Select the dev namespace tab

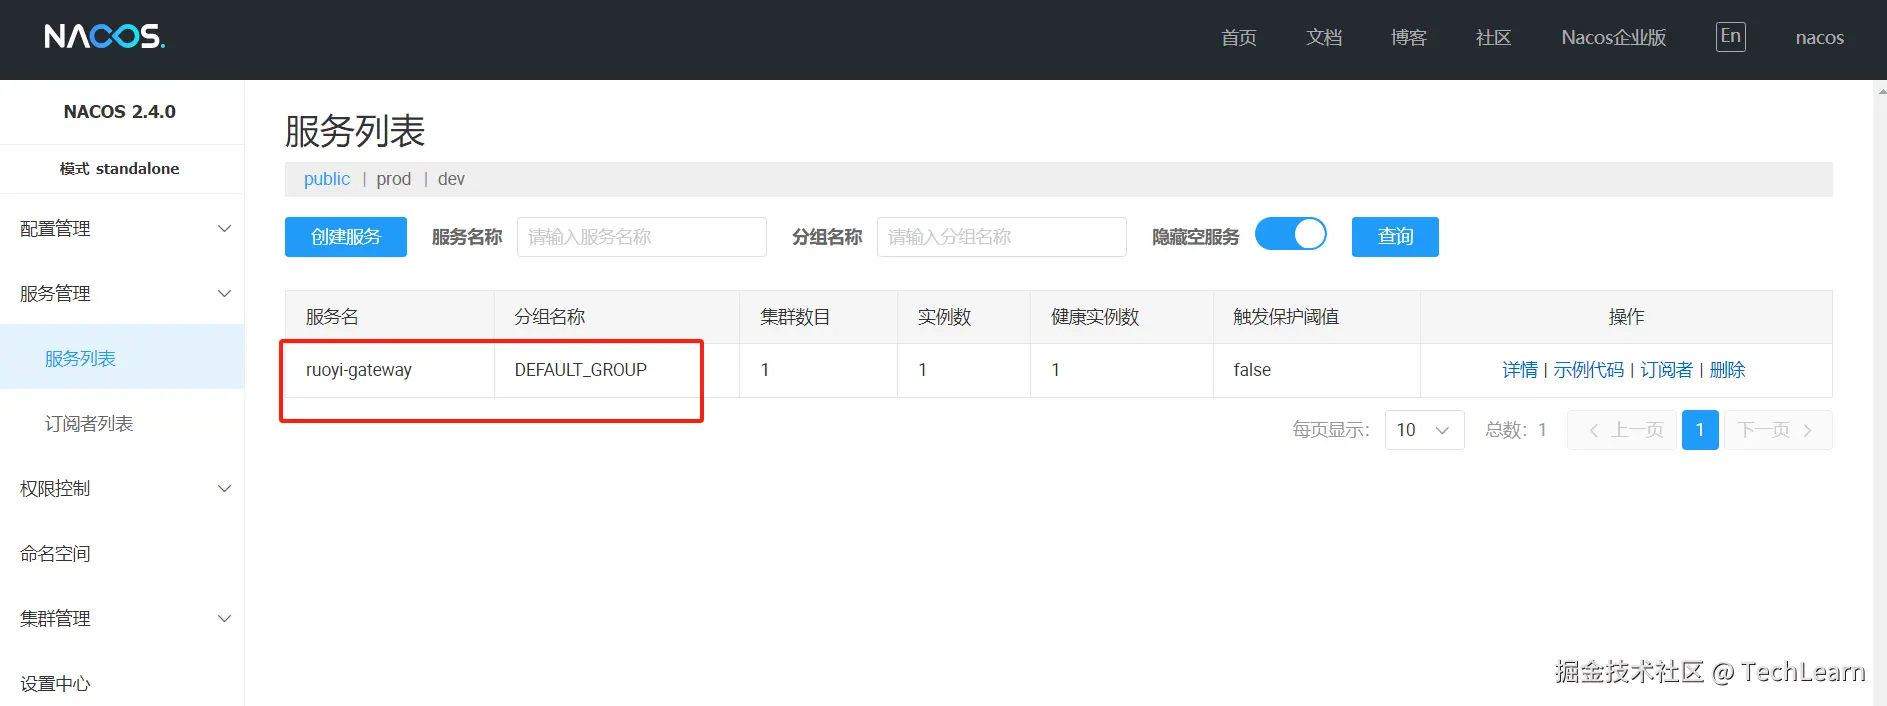point(451,179)
